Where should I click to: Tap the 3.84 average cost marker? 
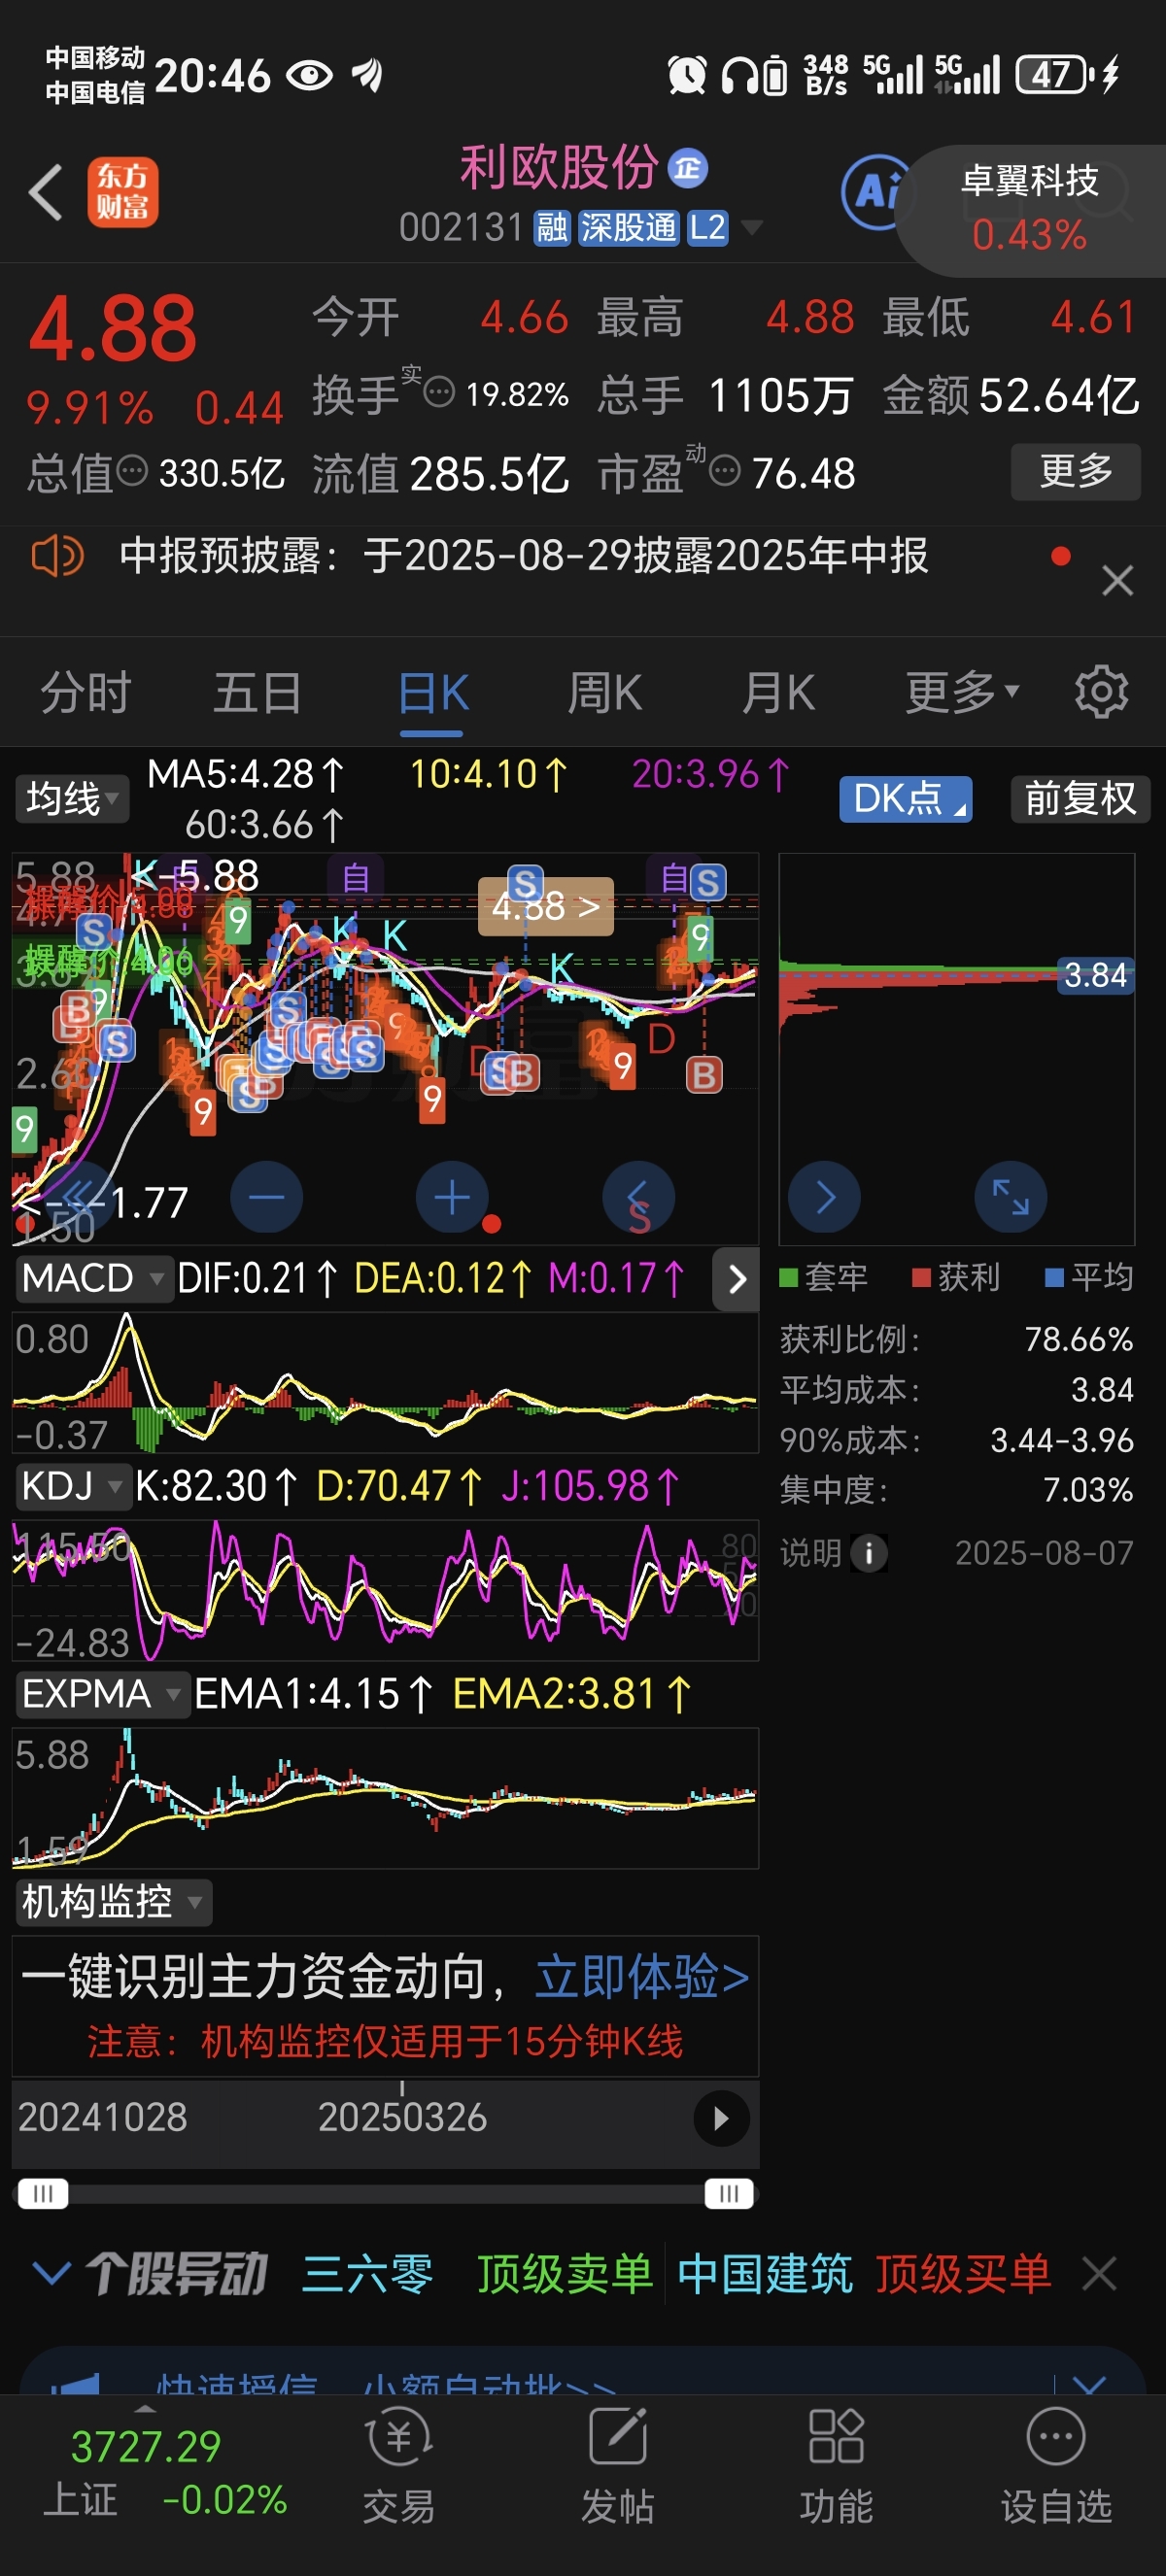point(1095,974)
